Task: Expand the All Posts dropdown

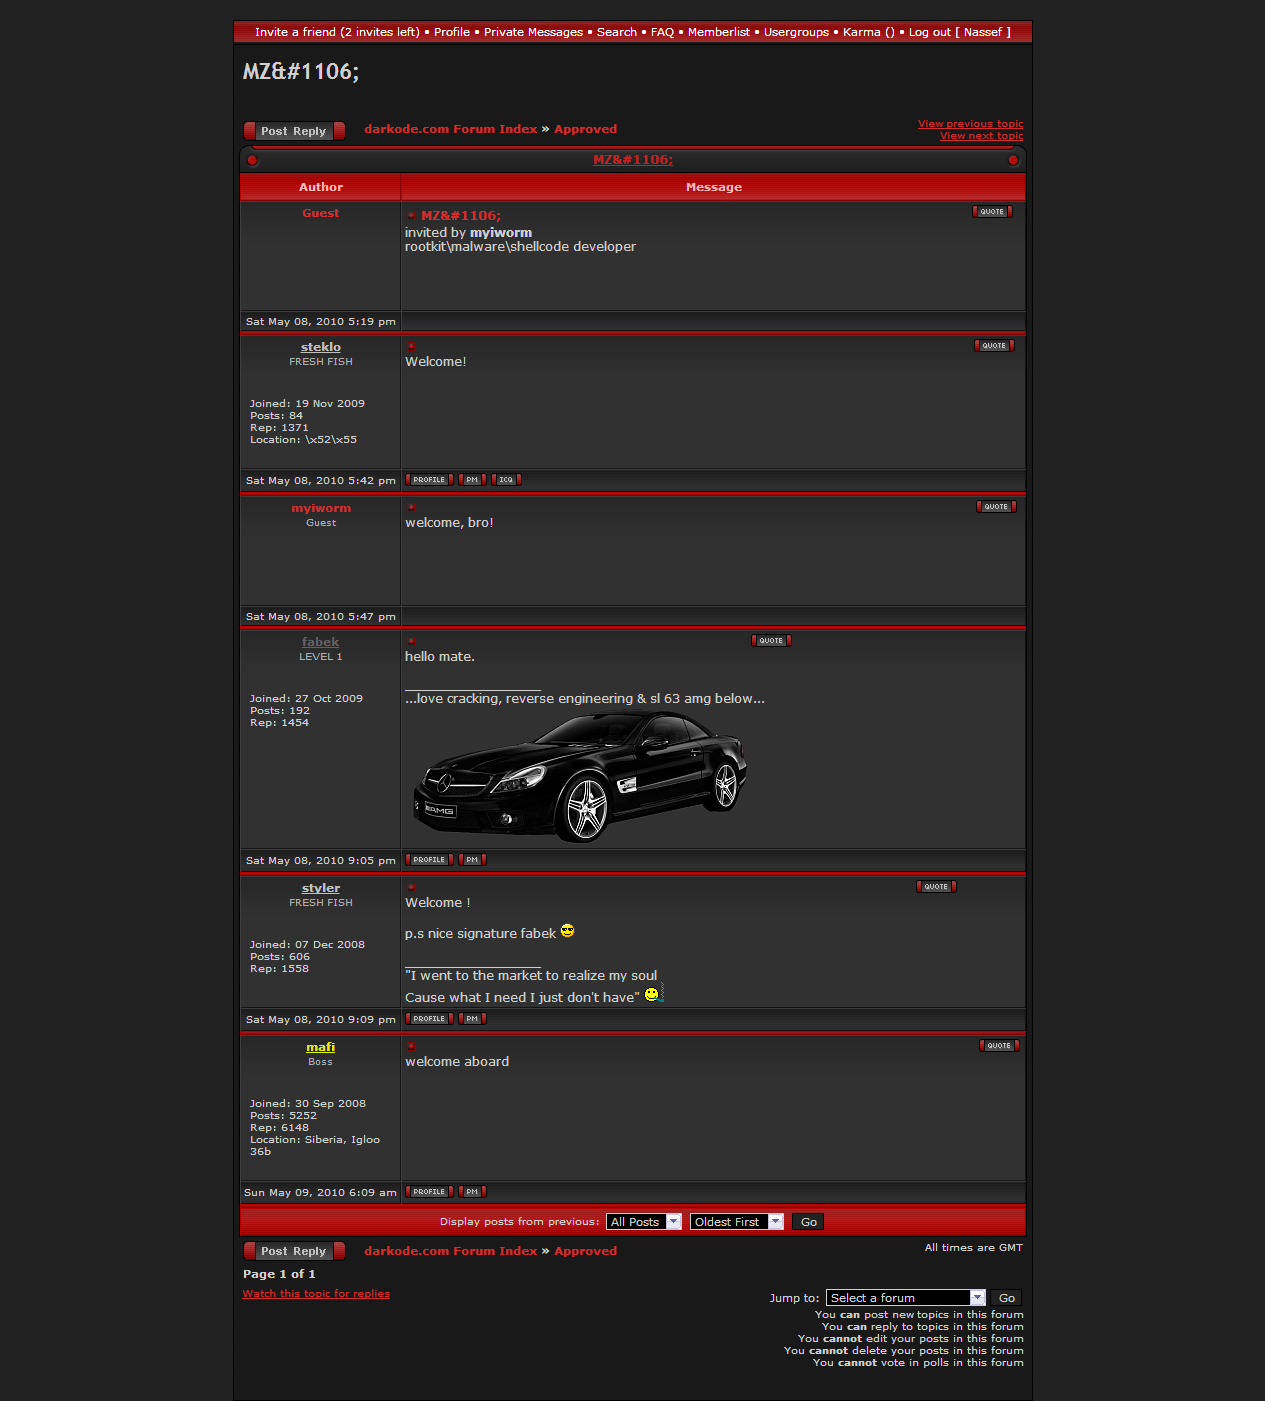Action: coord(644,1222)
